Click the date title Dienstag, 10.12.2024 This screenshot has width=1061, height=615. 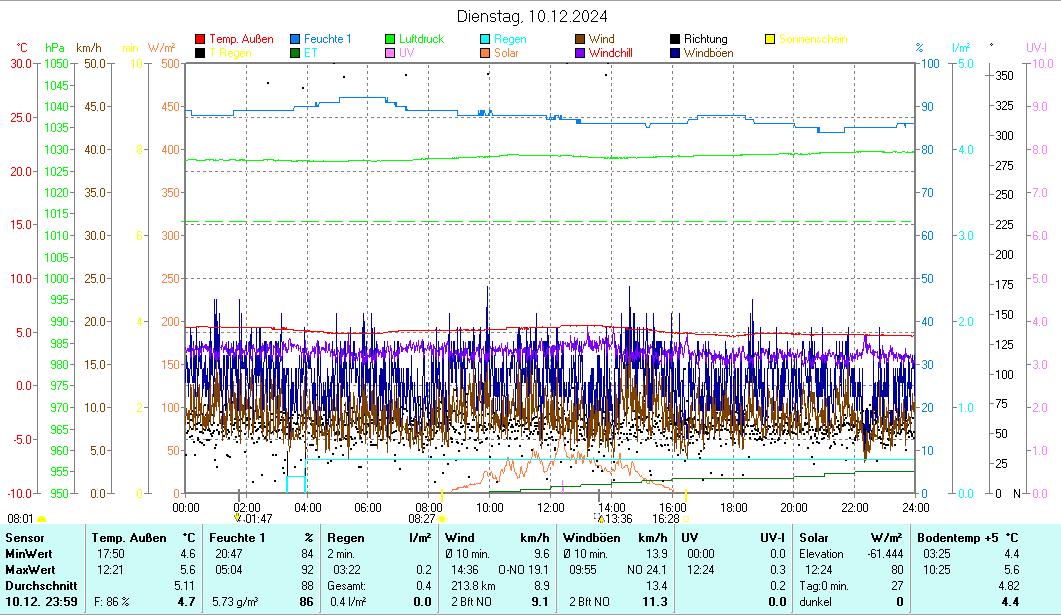[x=531, y=16]
